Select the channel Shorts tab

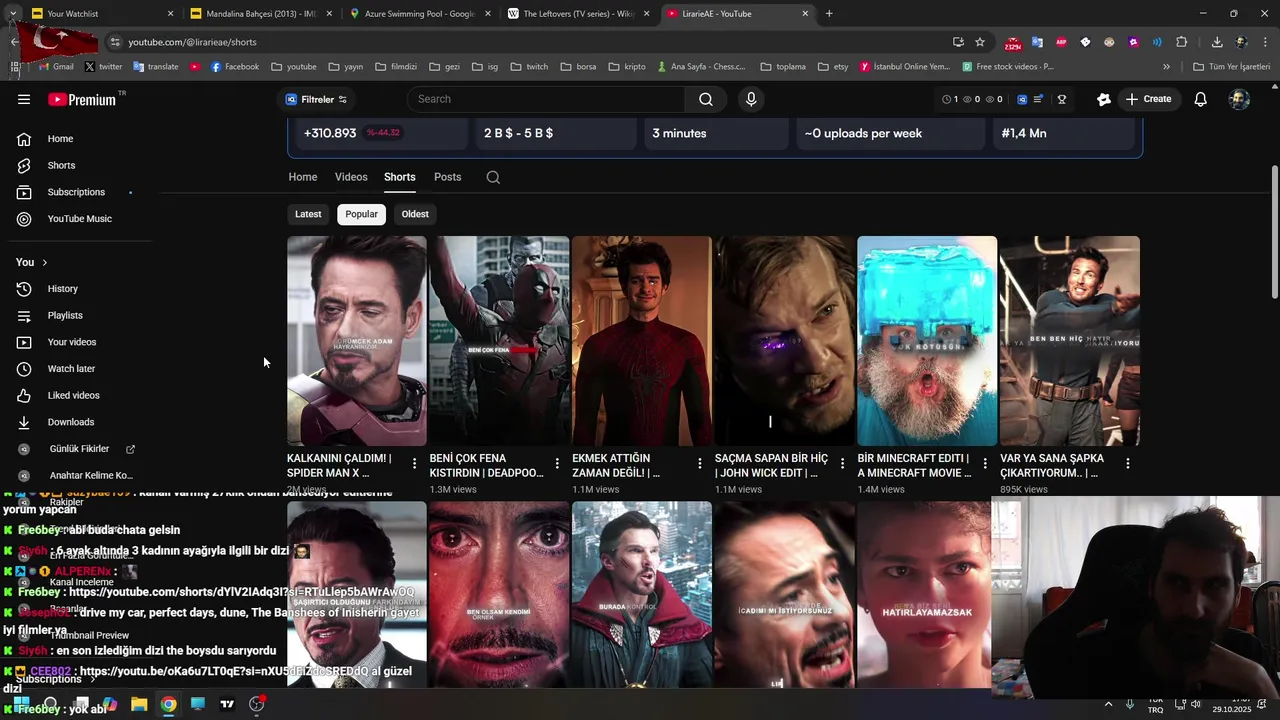399,177
